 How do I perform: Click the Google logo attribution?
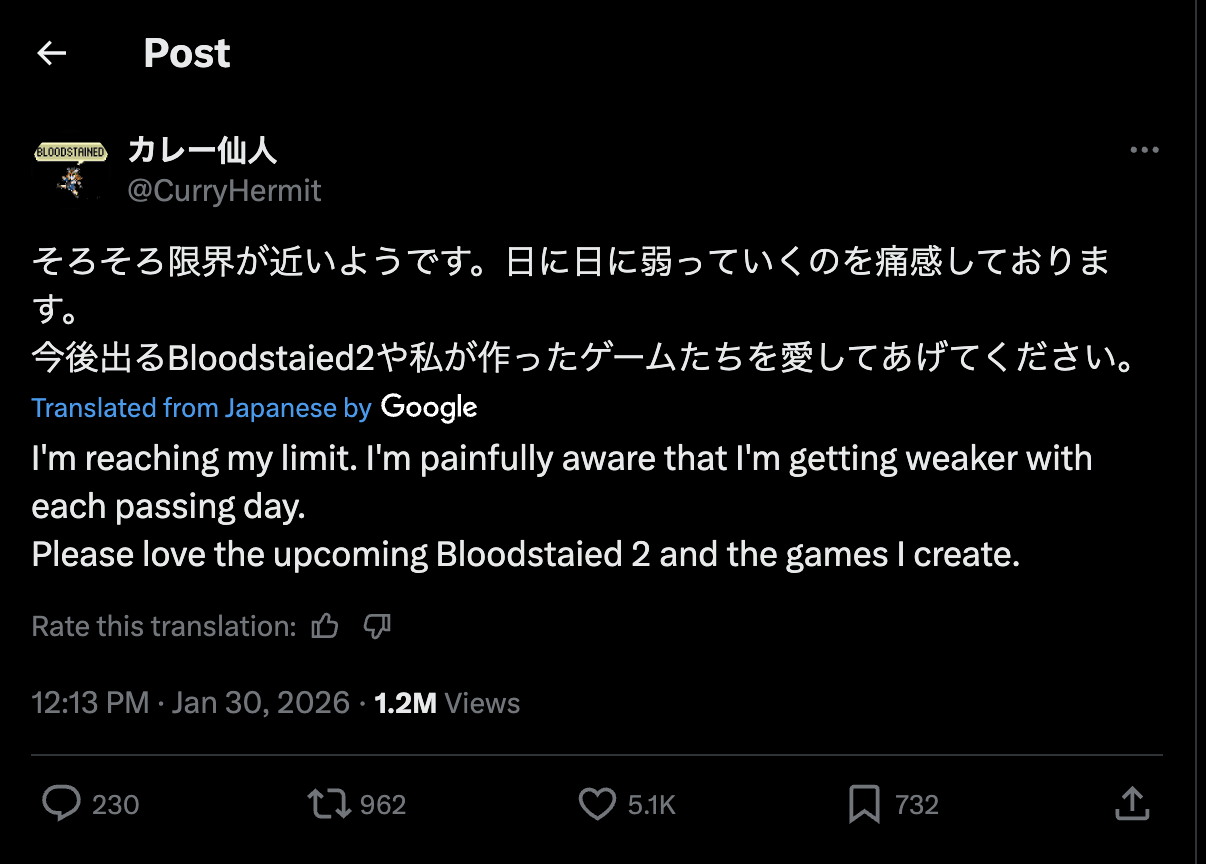pyautogui.click(x=428, y=407)
